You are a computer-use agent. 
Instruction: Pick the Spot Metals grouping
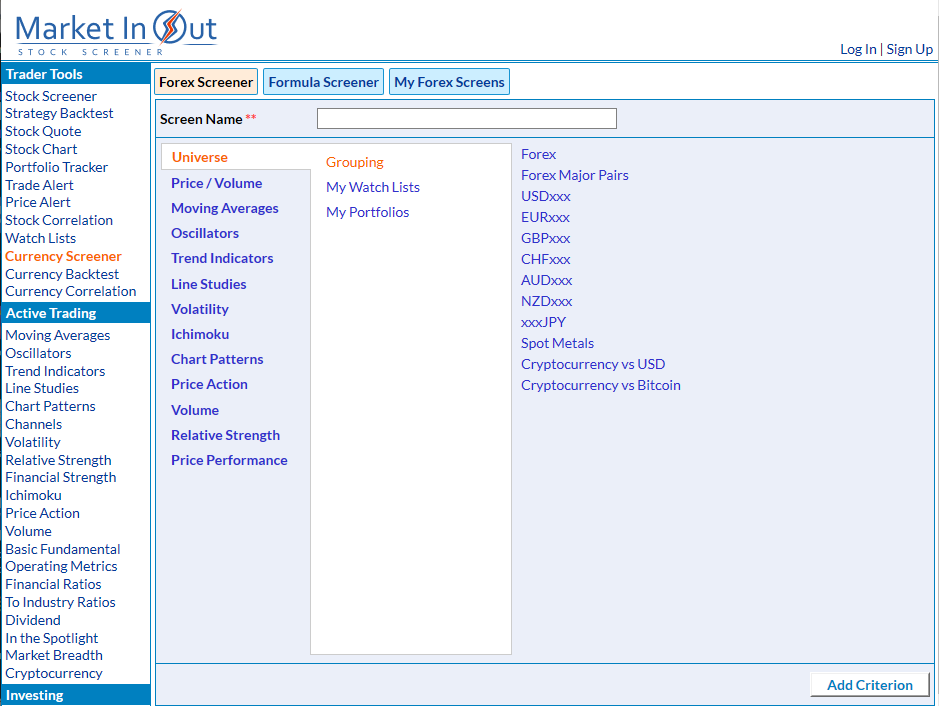click(x=557, y=343)
